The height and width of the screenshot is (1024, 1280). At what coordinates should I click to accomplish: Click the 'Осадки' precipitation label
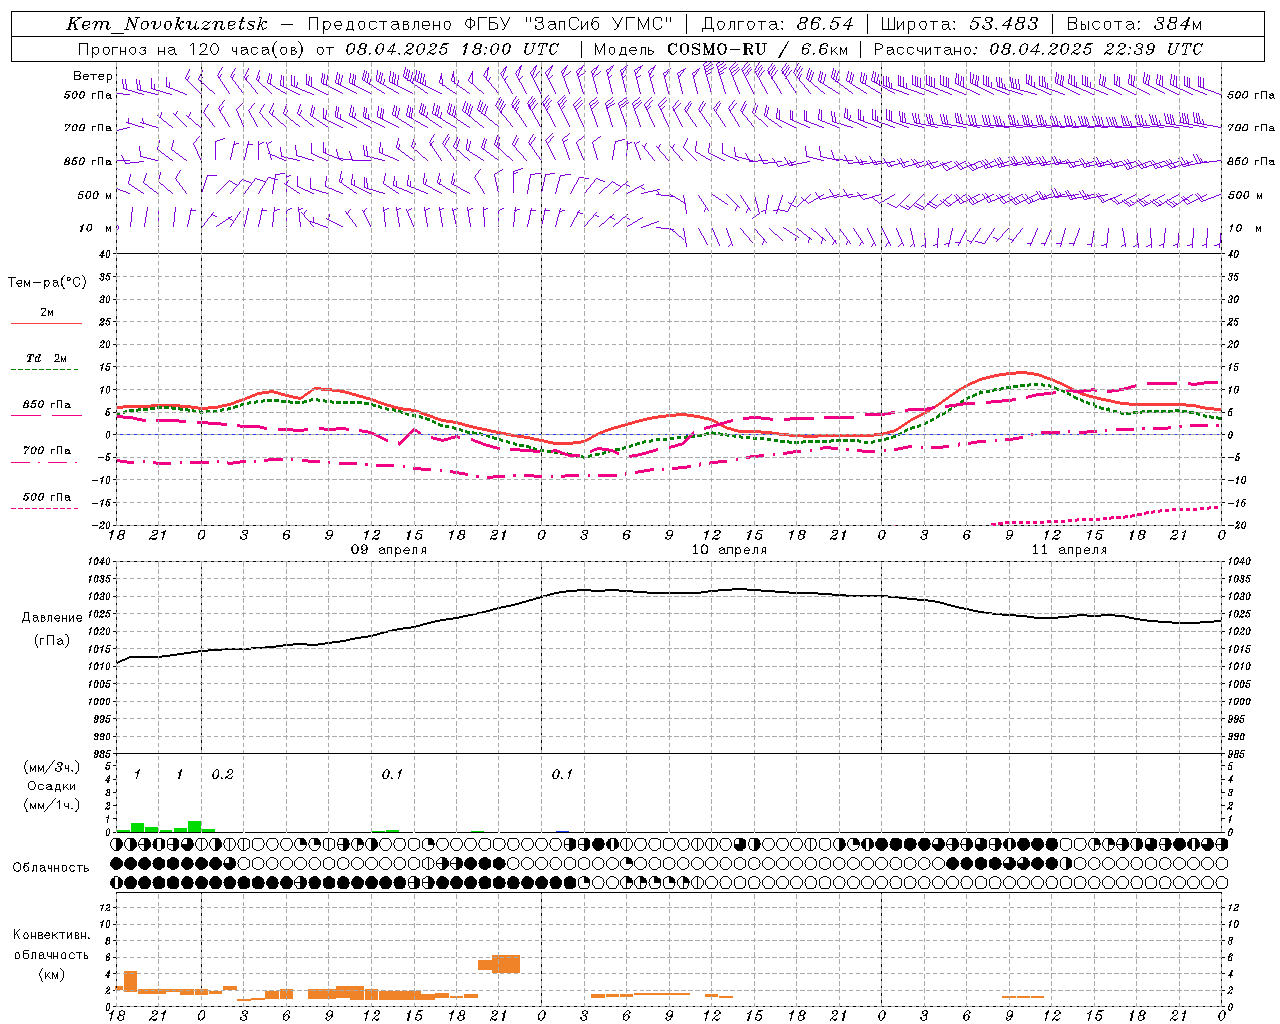tap(51, 786)
